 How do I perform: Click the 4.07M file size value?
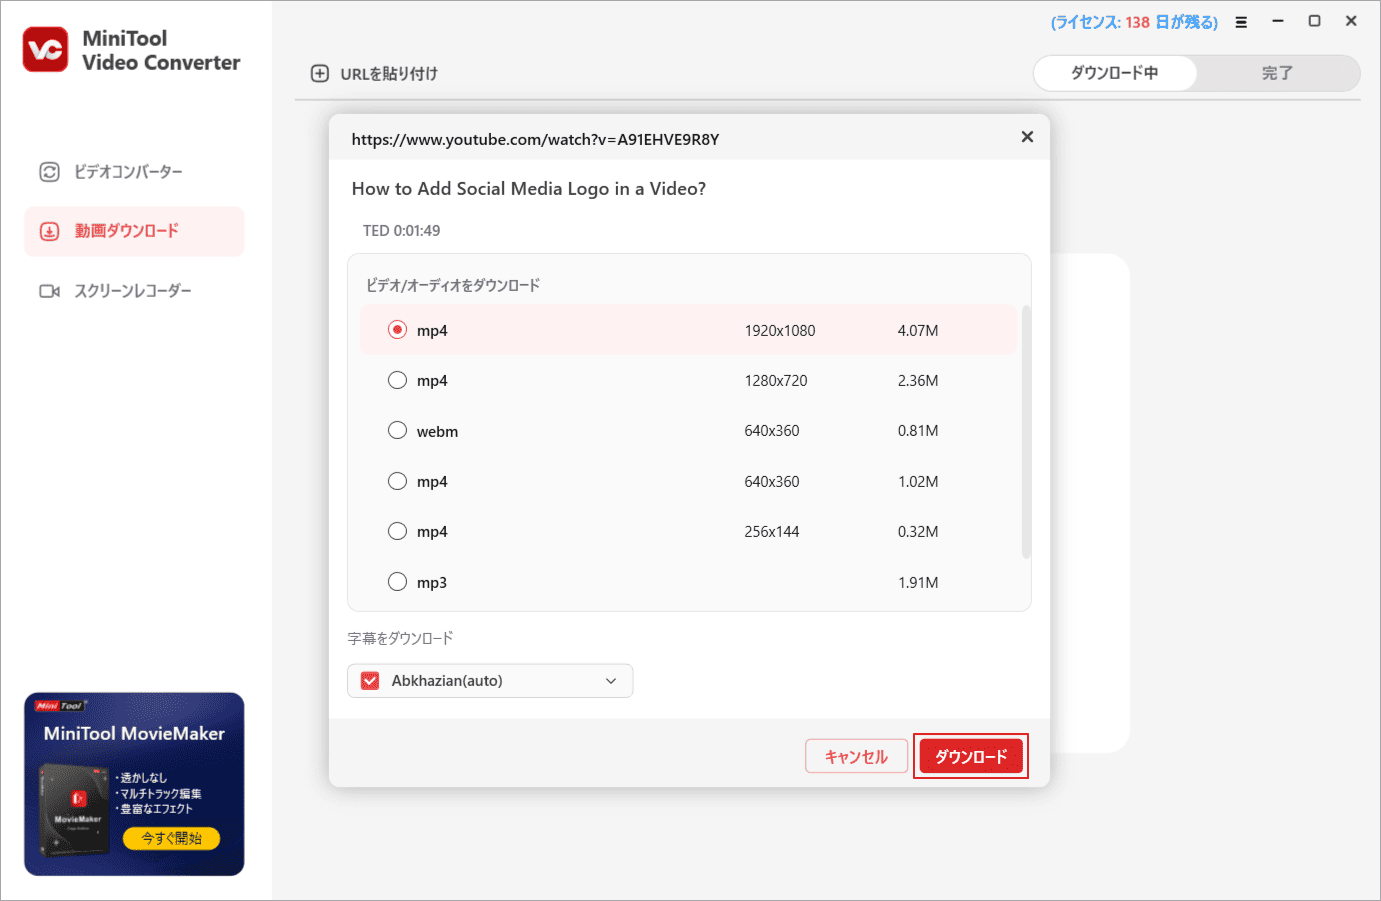click(x=918, y=330)
